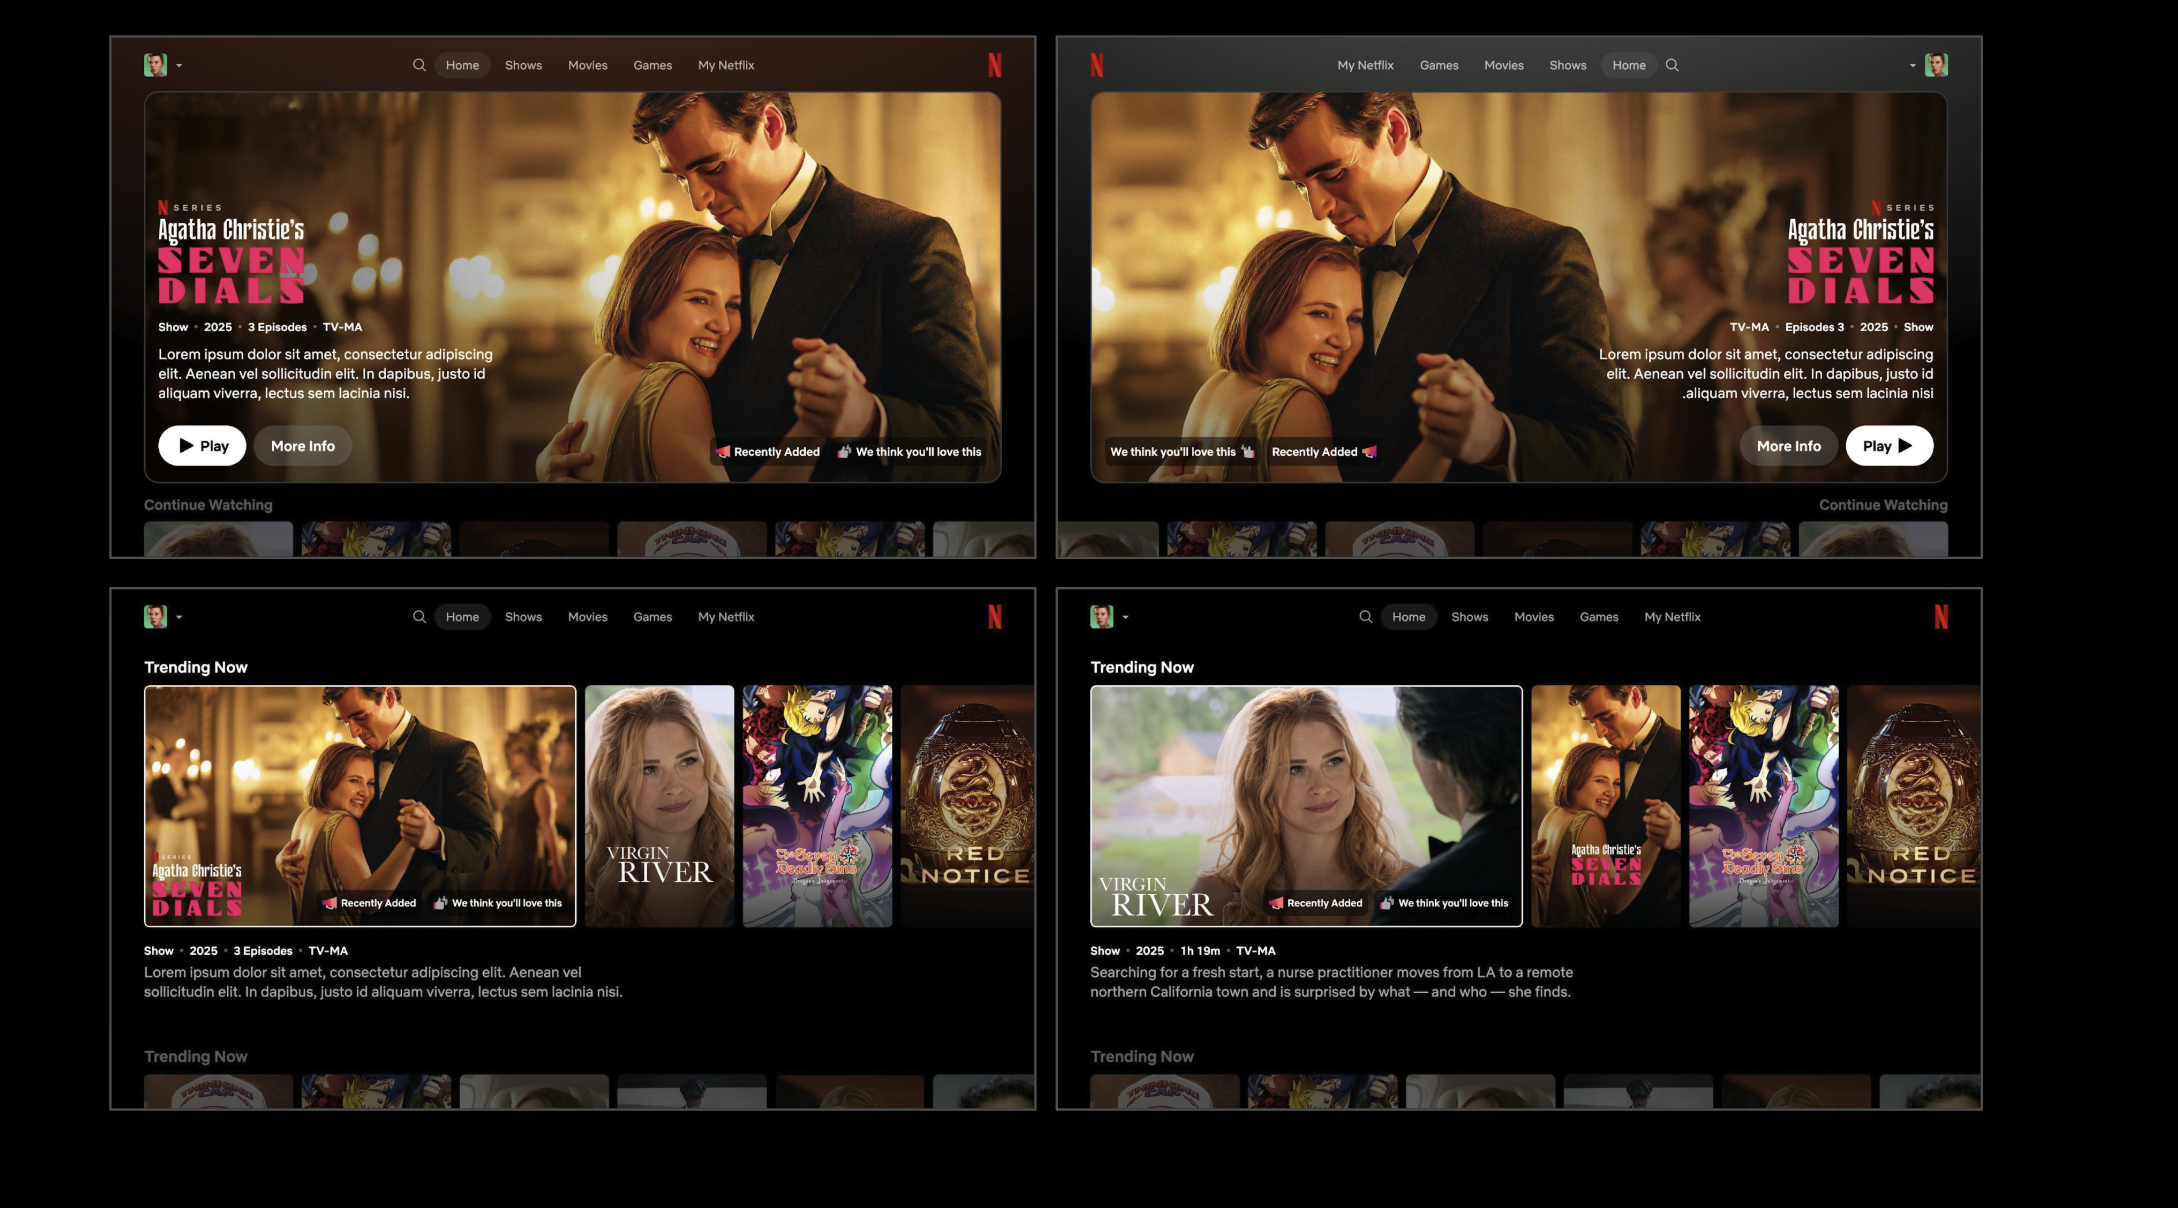Expand profile dropdown arrow in top-left mockup

179,66
